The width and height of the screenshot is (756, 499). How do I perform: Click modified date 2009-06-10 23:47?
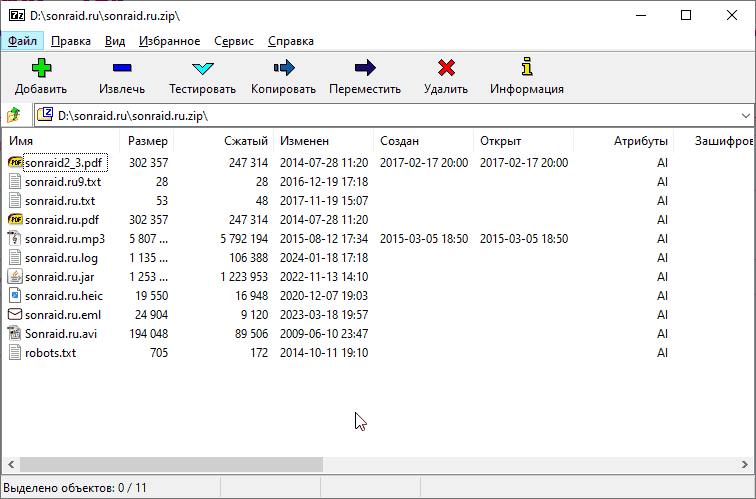click(x=324, y=334)
